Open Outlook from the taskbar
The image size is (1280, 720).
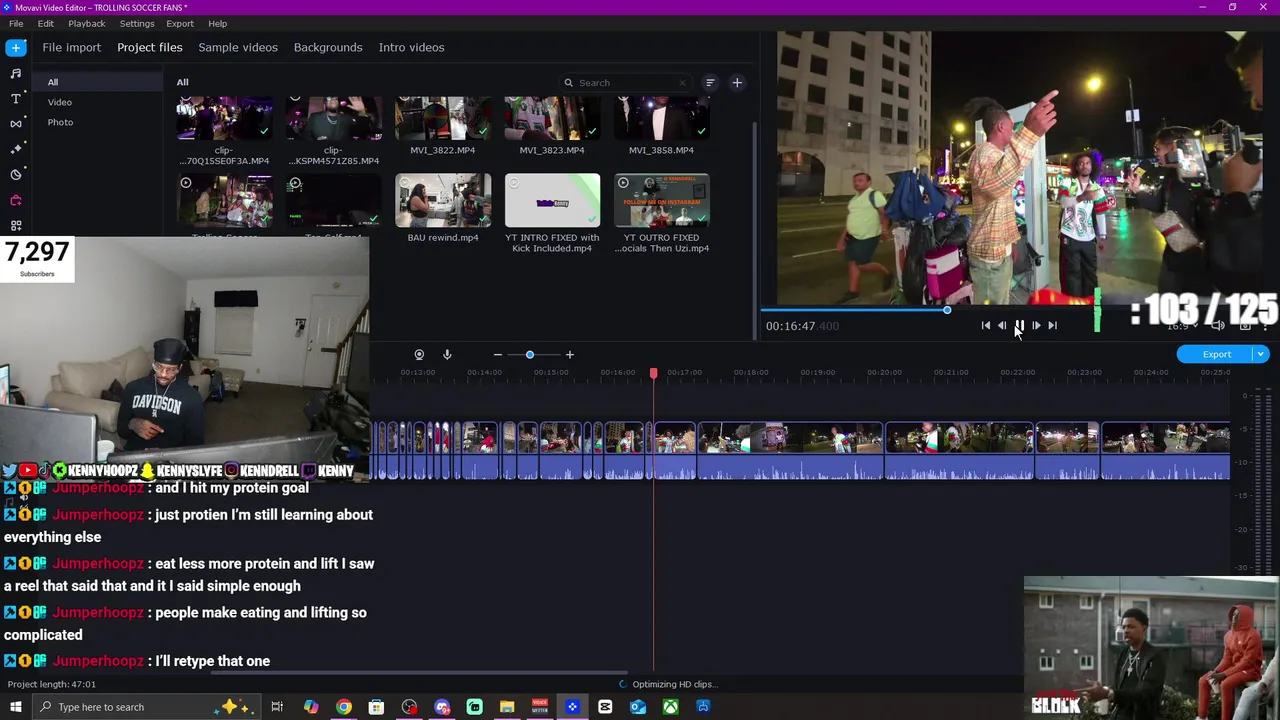click(x=638, y=707)
